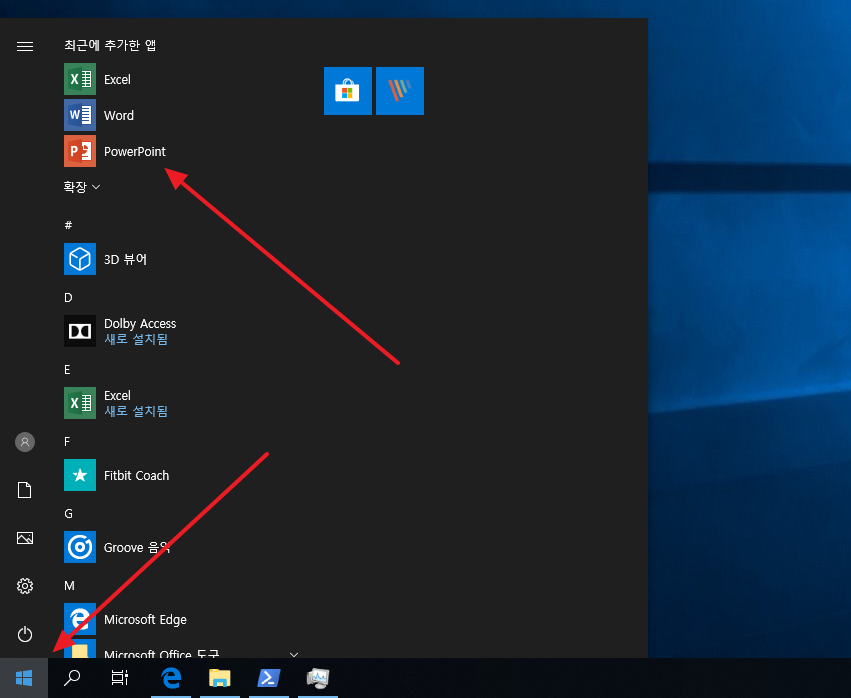The height and width of the screenshot is (698, 851).
Task: Open taskbar Search magnifier
Action: tap(72, 678)
